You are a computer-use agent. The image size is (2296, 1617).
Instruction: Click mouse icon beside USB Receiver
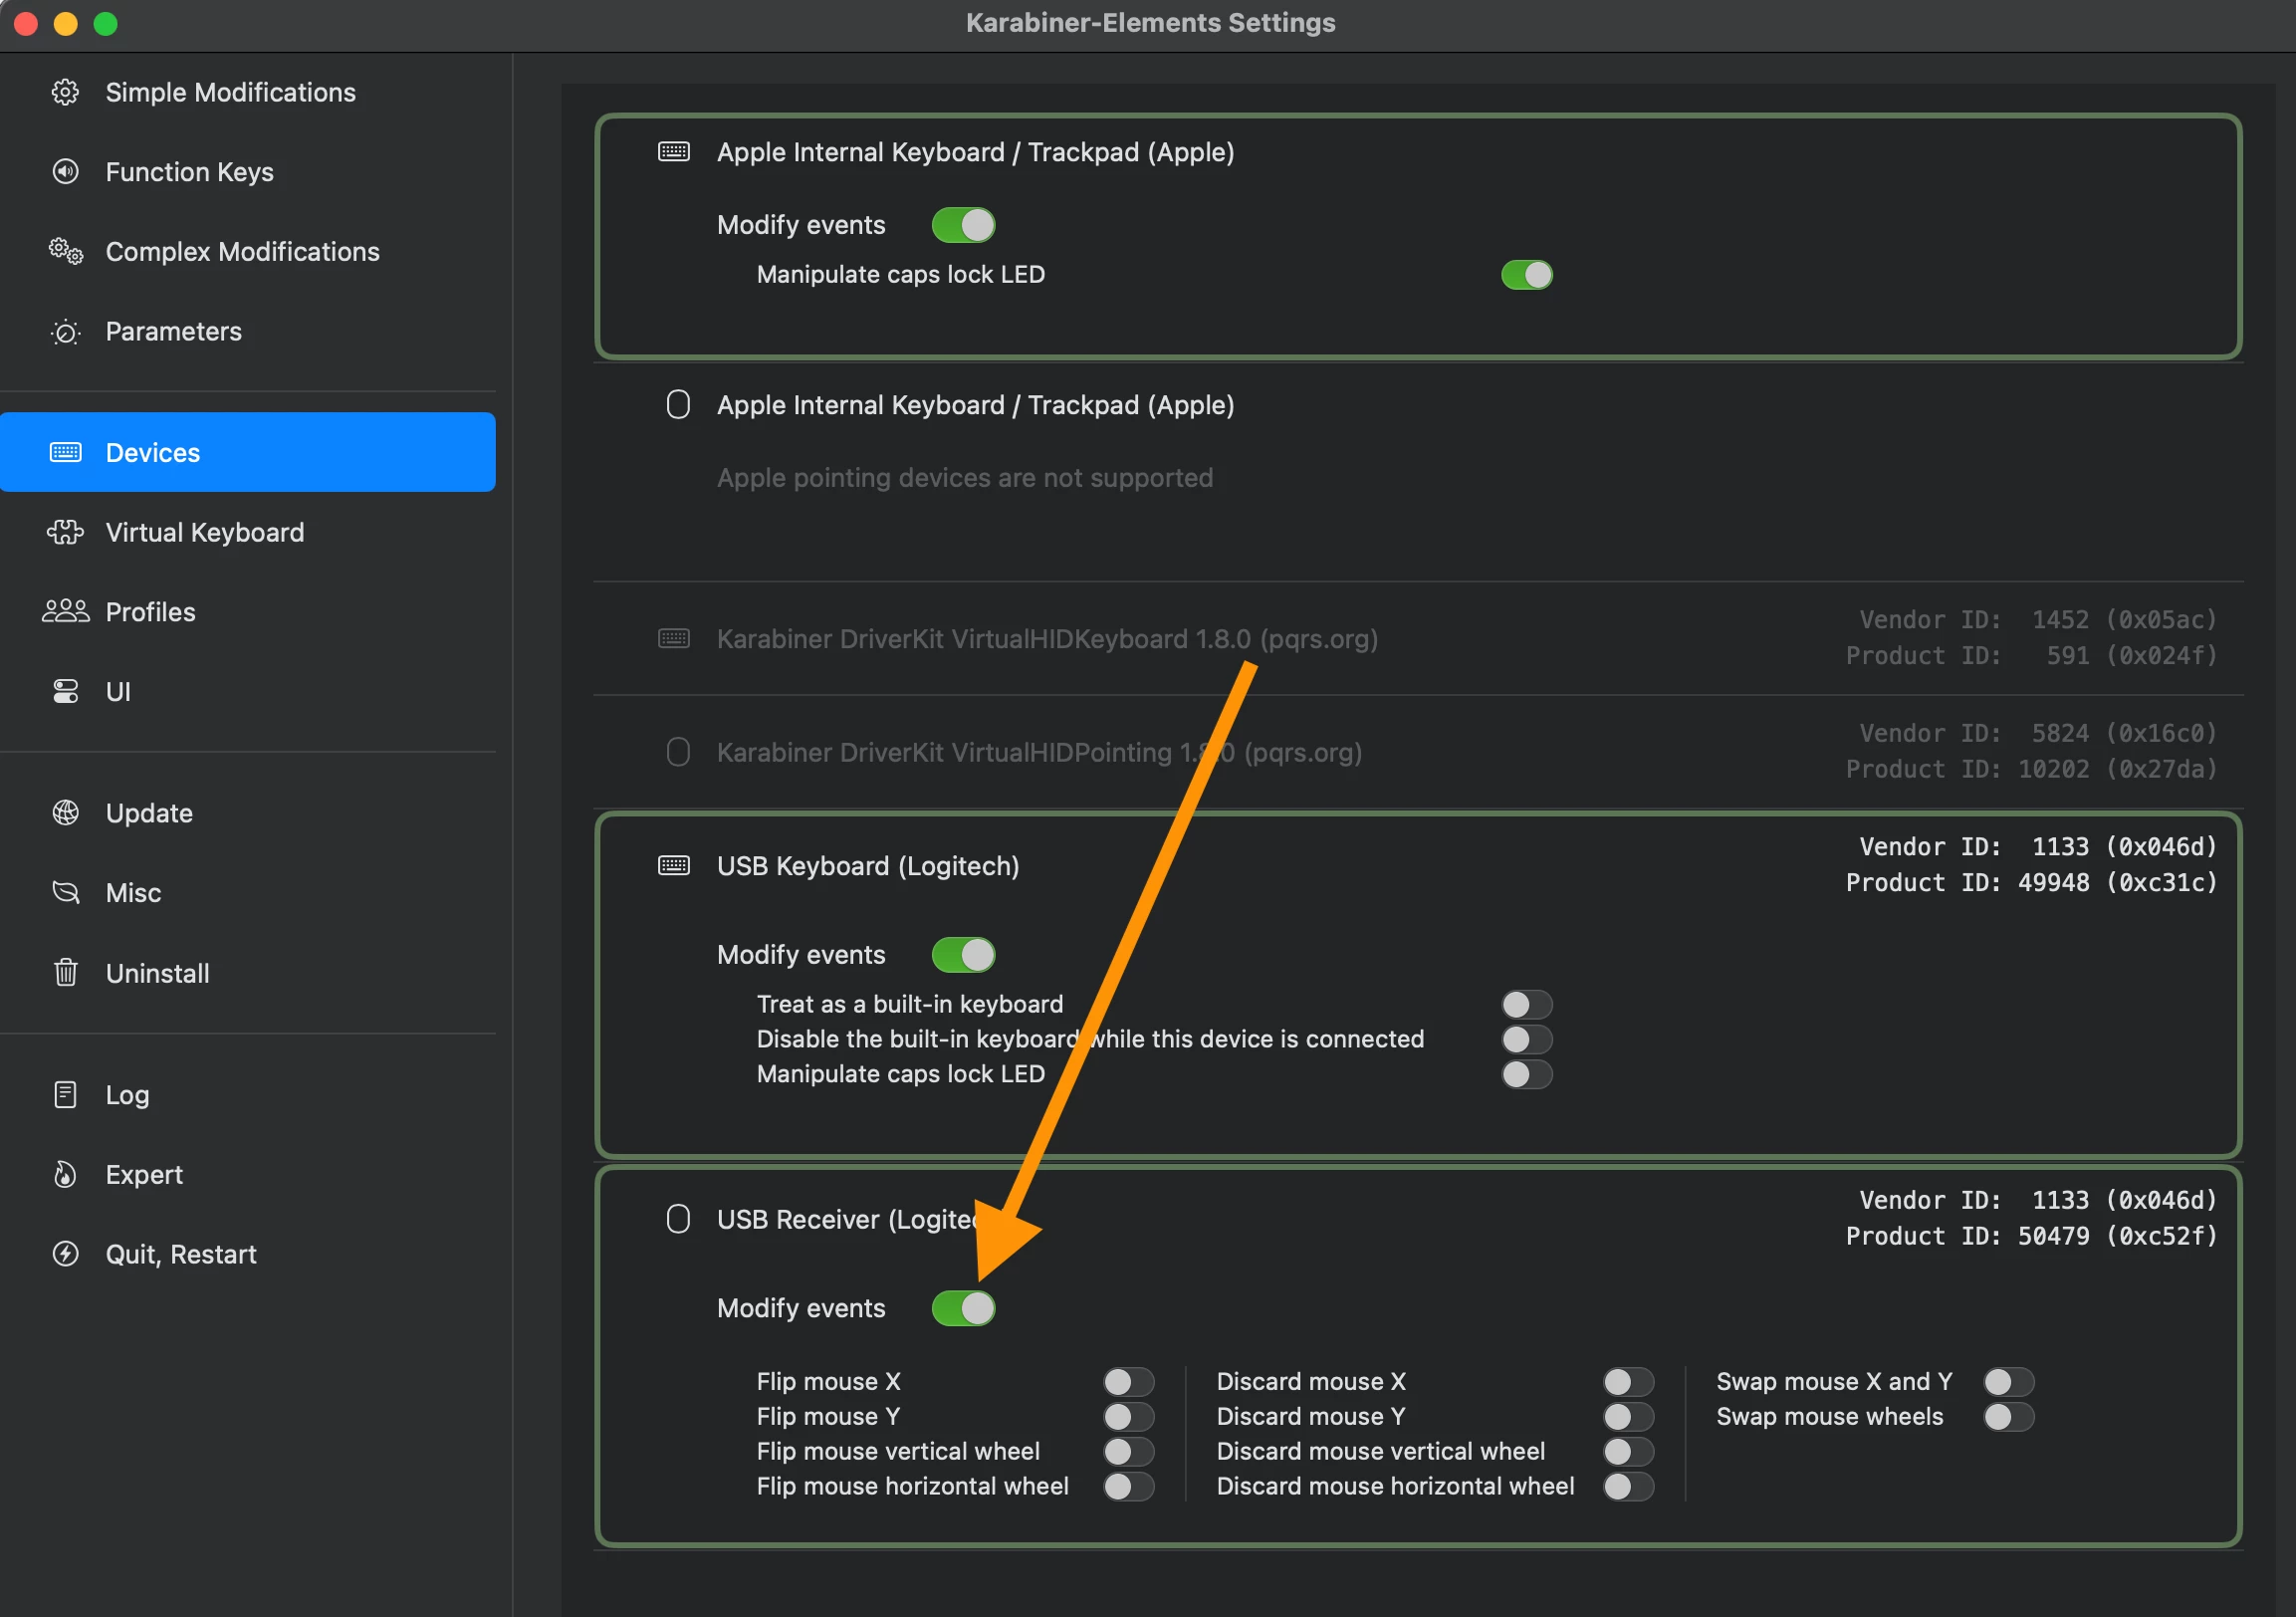(x=677, y=1218)
